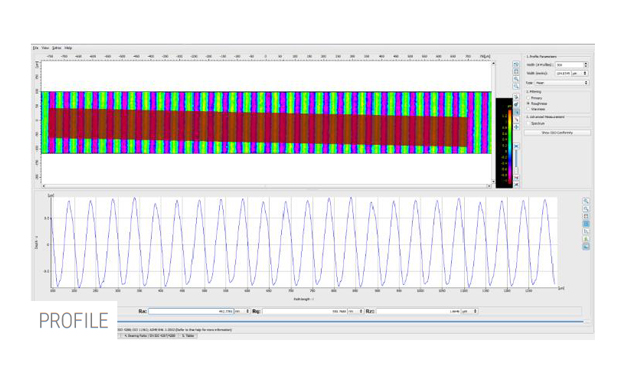Click the Show ISO Conformity button
This screenshot has width=625, height=389.
tap(557, 132)
